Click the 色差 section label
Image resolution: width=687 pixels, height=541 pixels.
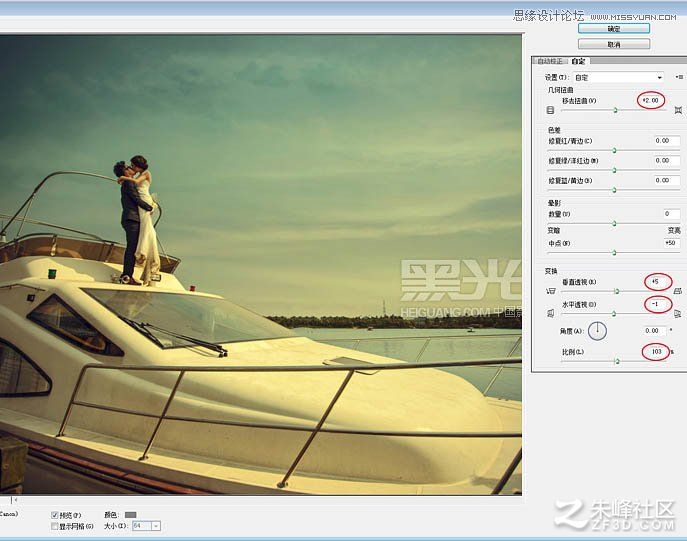(554, 130)
